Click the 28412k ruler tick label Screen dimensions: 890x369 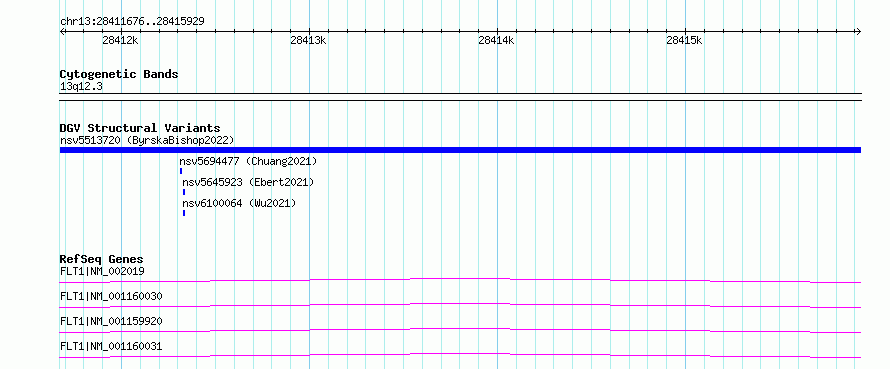click(120, 40)
